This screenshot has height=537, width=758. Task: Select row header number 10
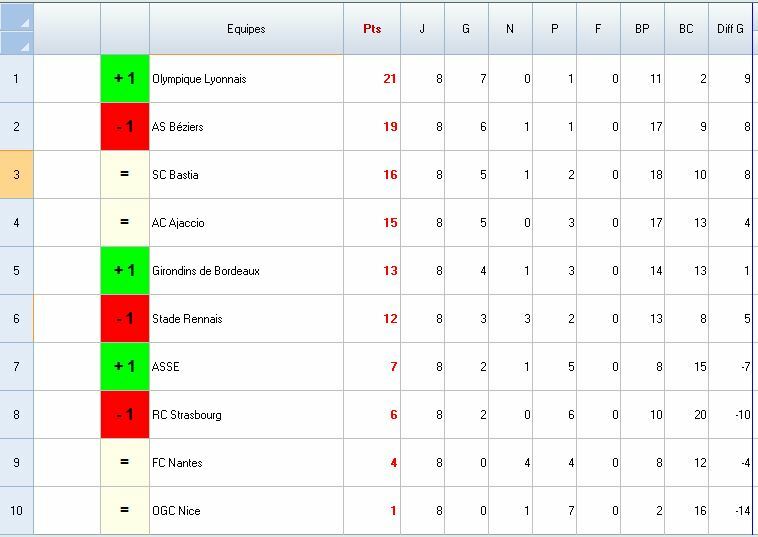17,511
